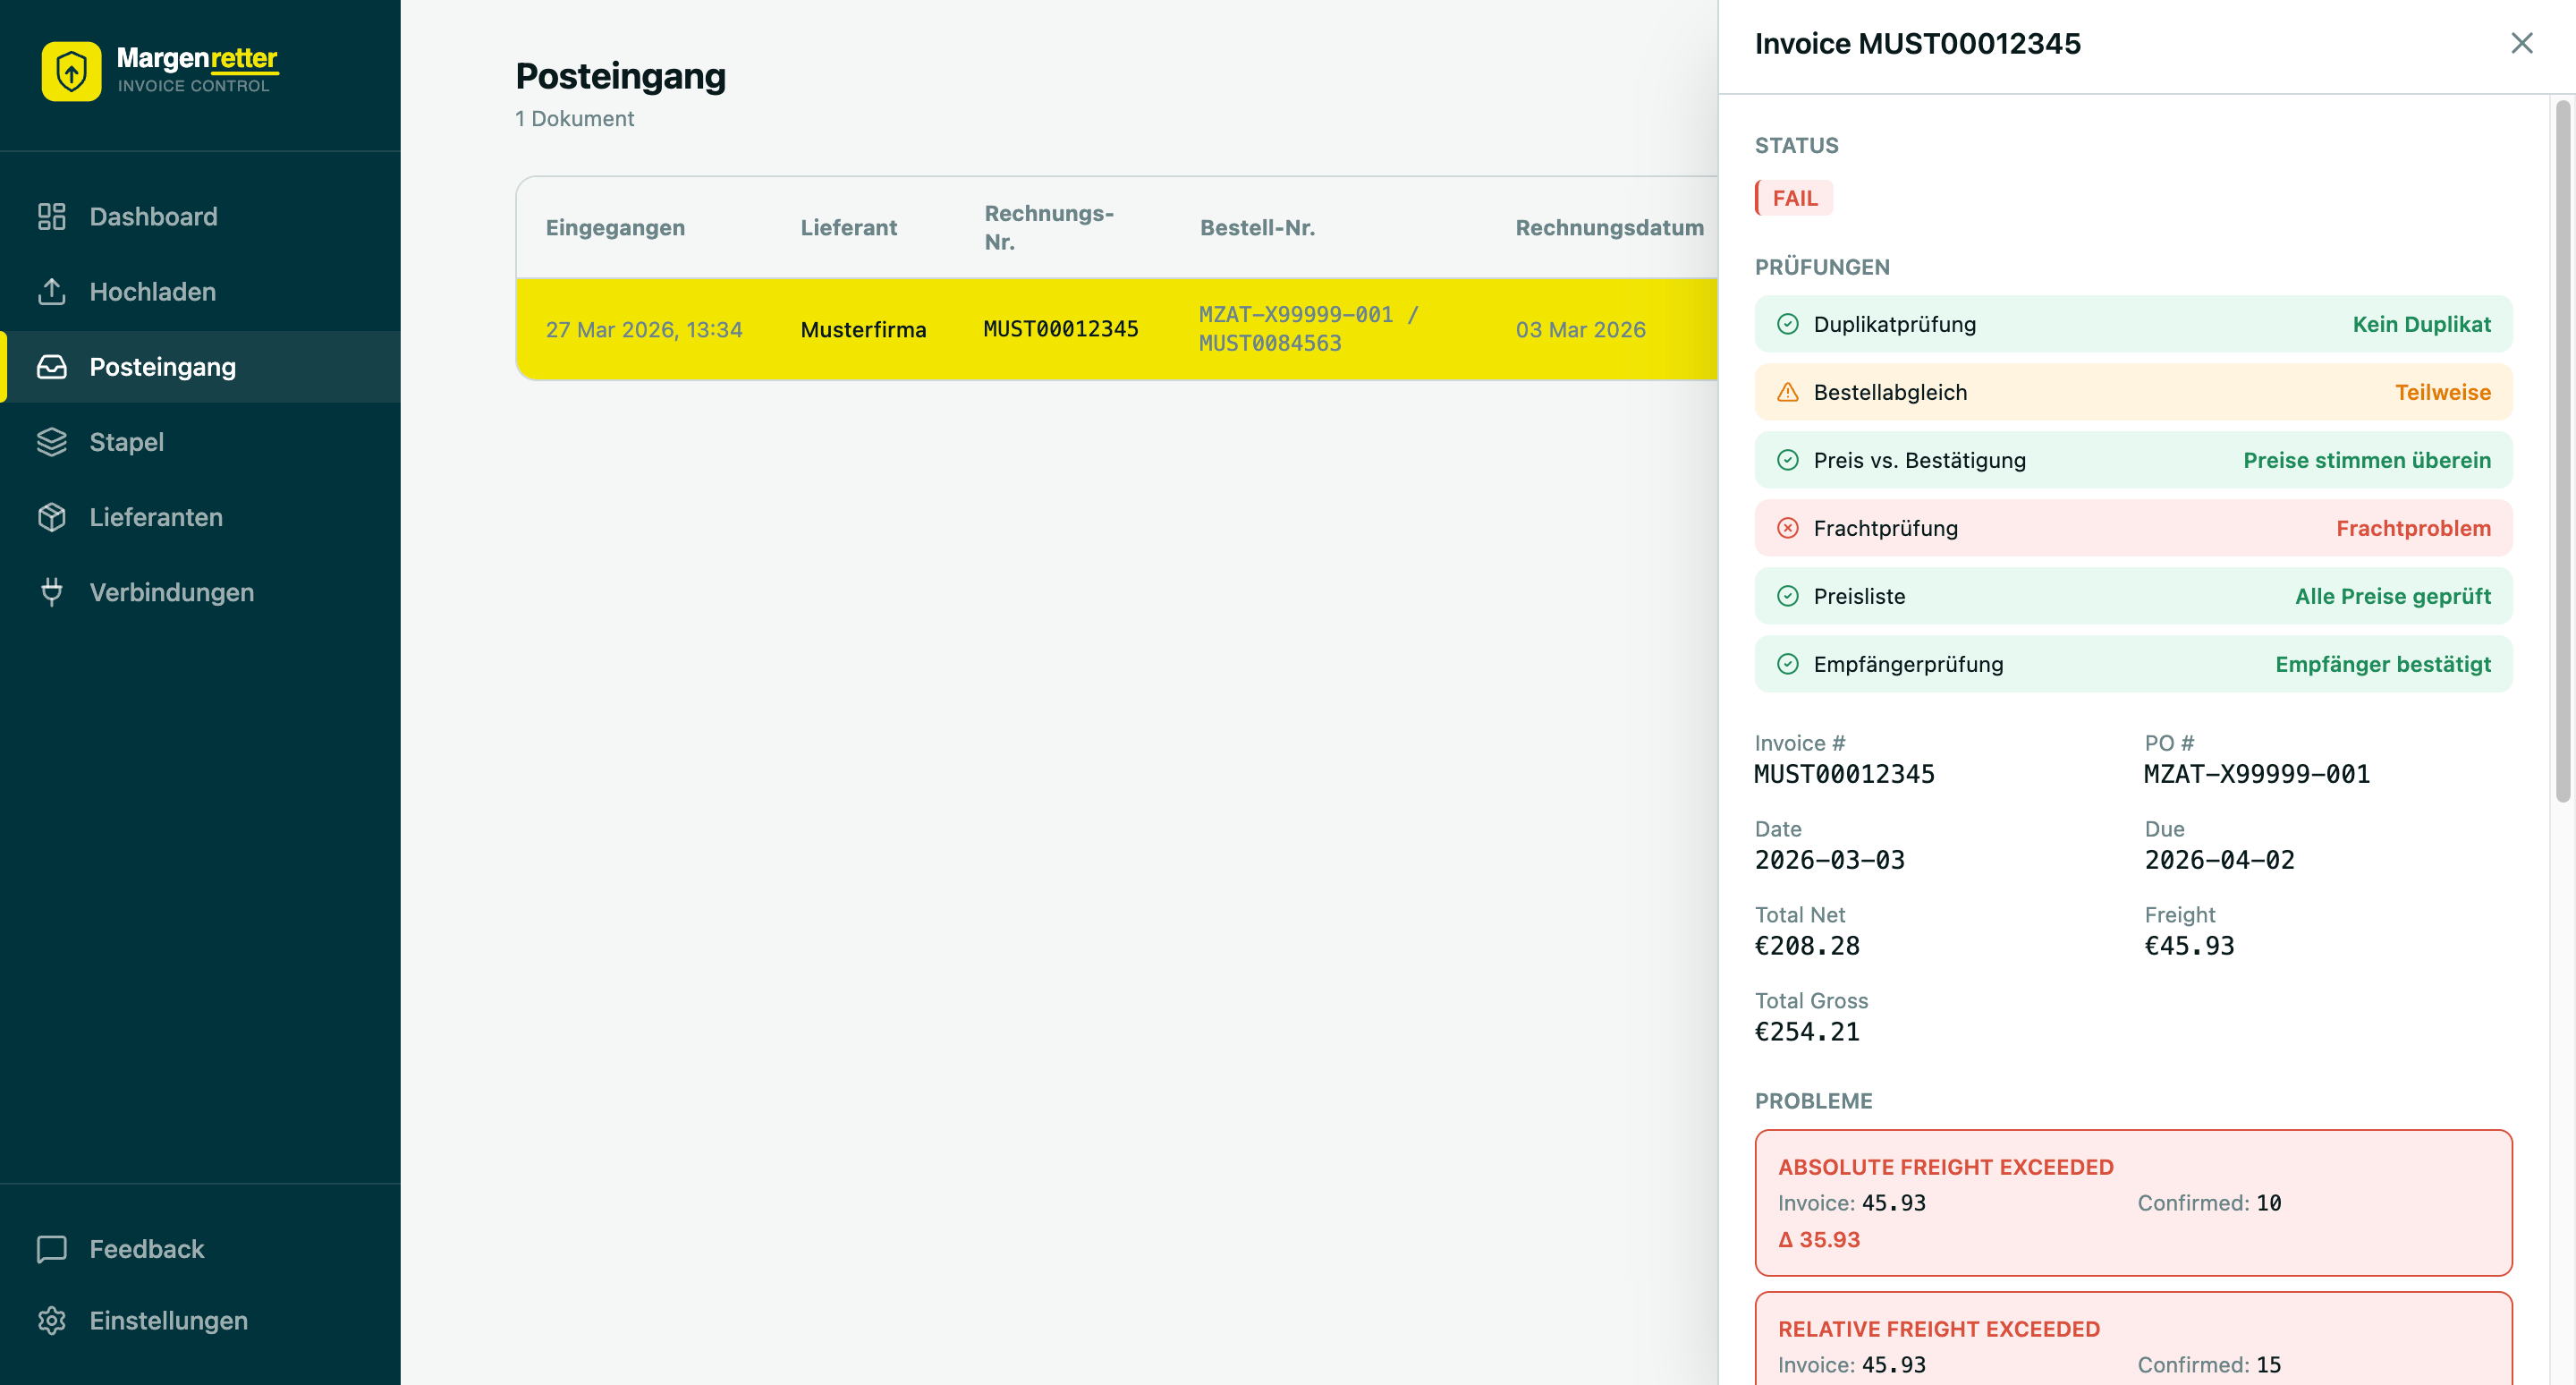Open Dashboard via the grid icon

pyautogui.click(x=52, y=216)
